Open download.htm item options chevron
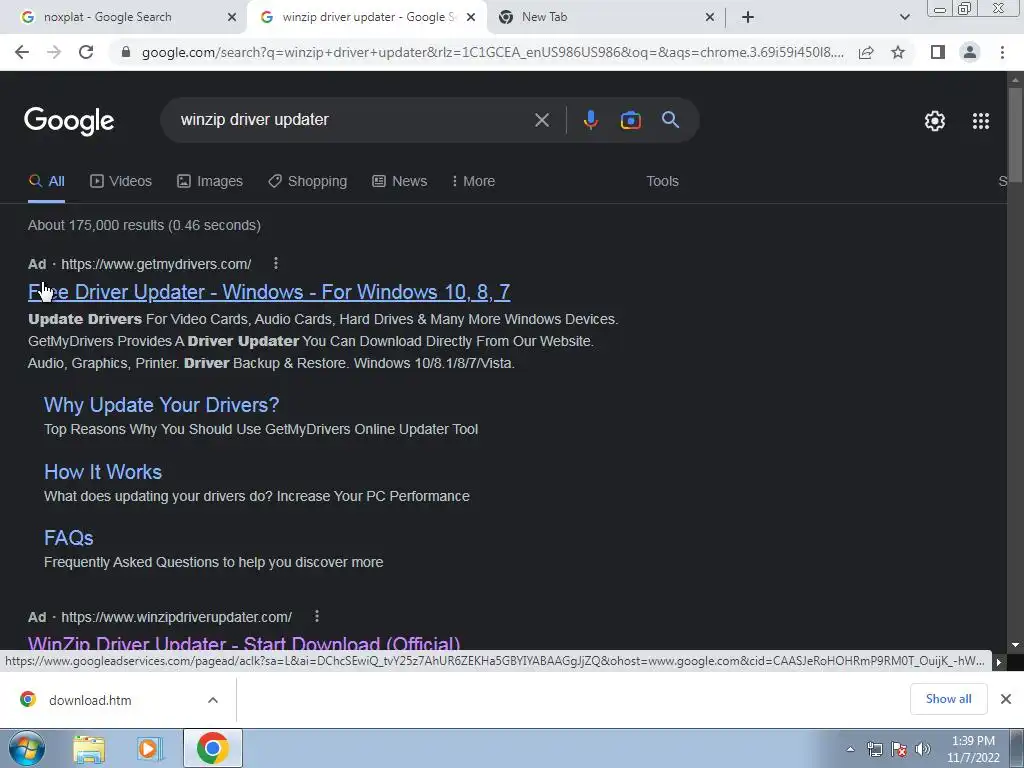The image size is (1024, 768). (x=213, y=700)
